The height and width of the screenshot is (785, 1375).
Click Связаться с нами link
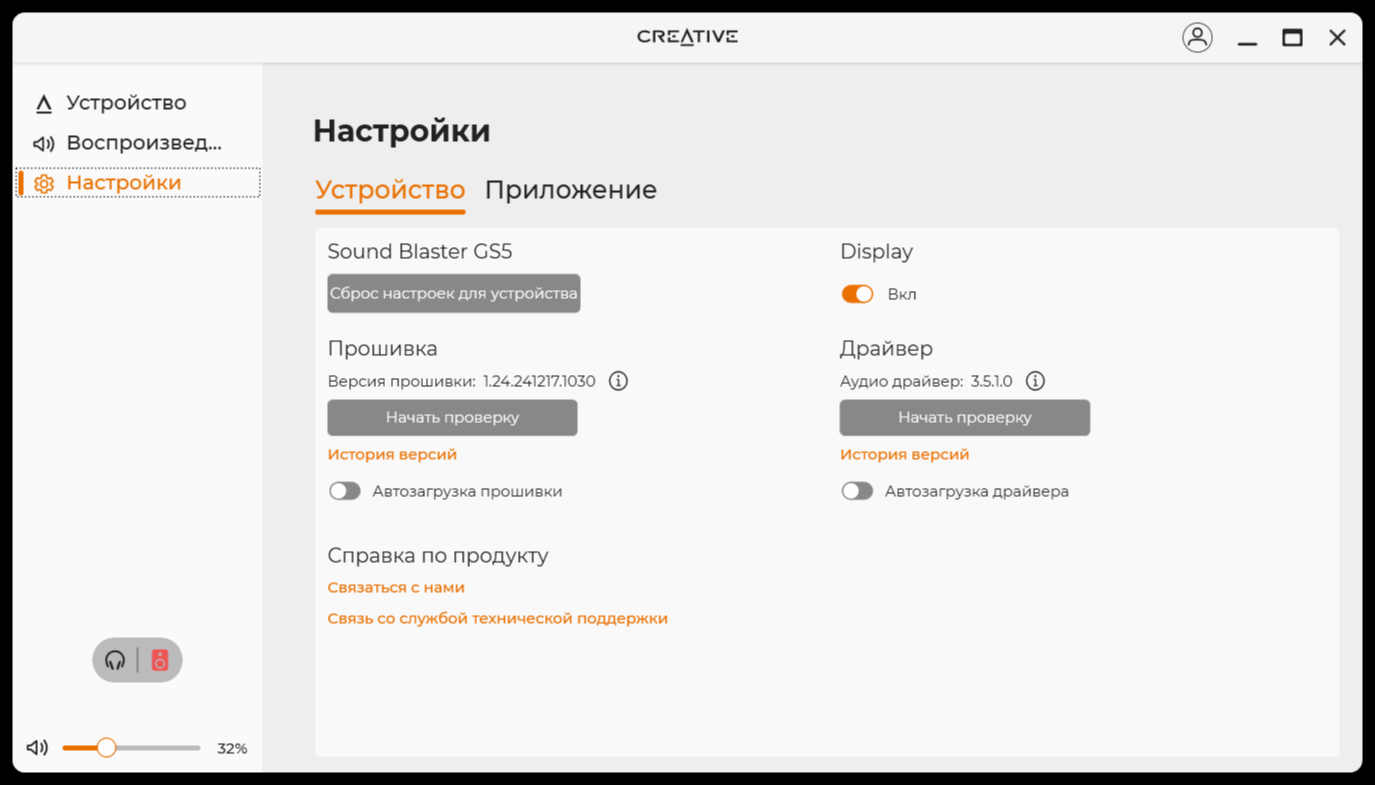[x=396, y=587]
